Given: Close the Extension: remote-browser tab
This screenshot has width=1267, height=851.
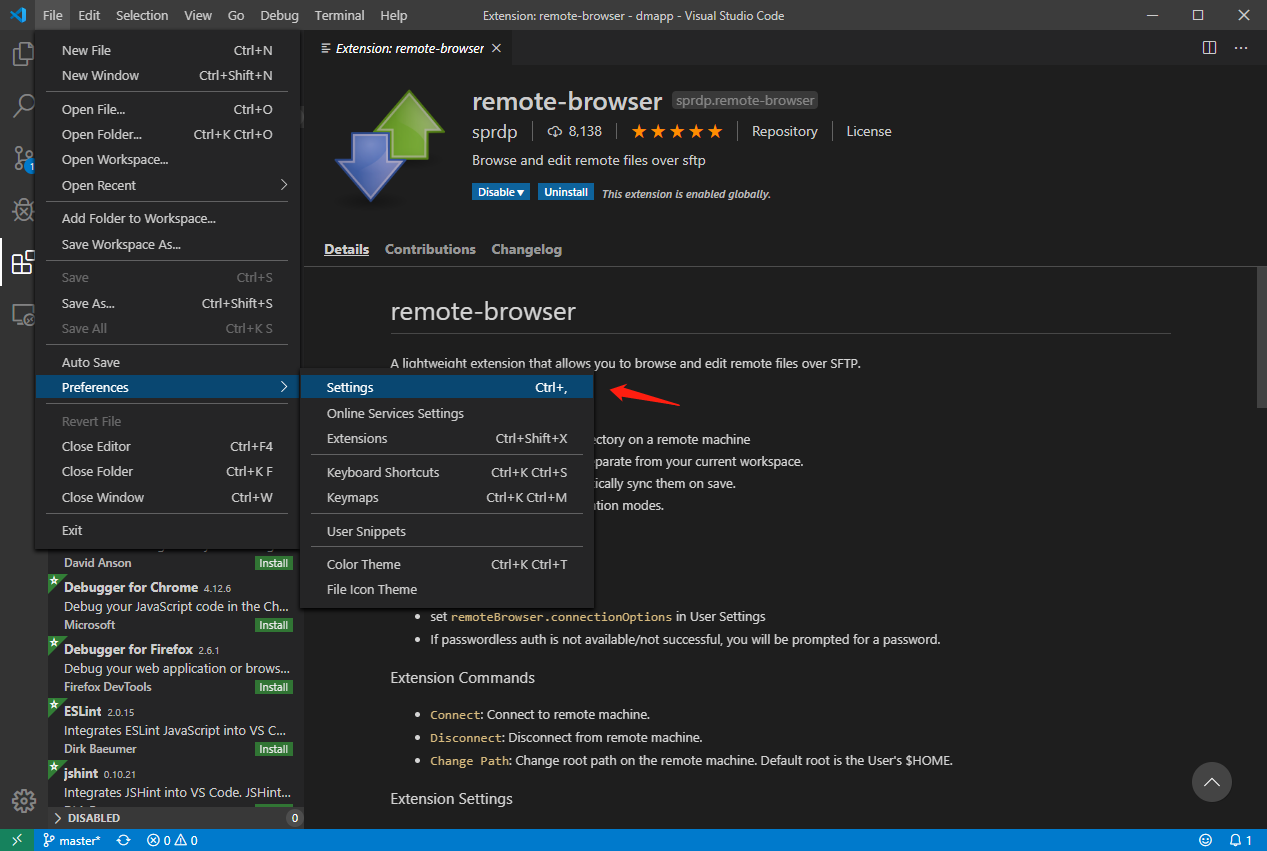Looking at the screenshot, I should coord(497,48).
